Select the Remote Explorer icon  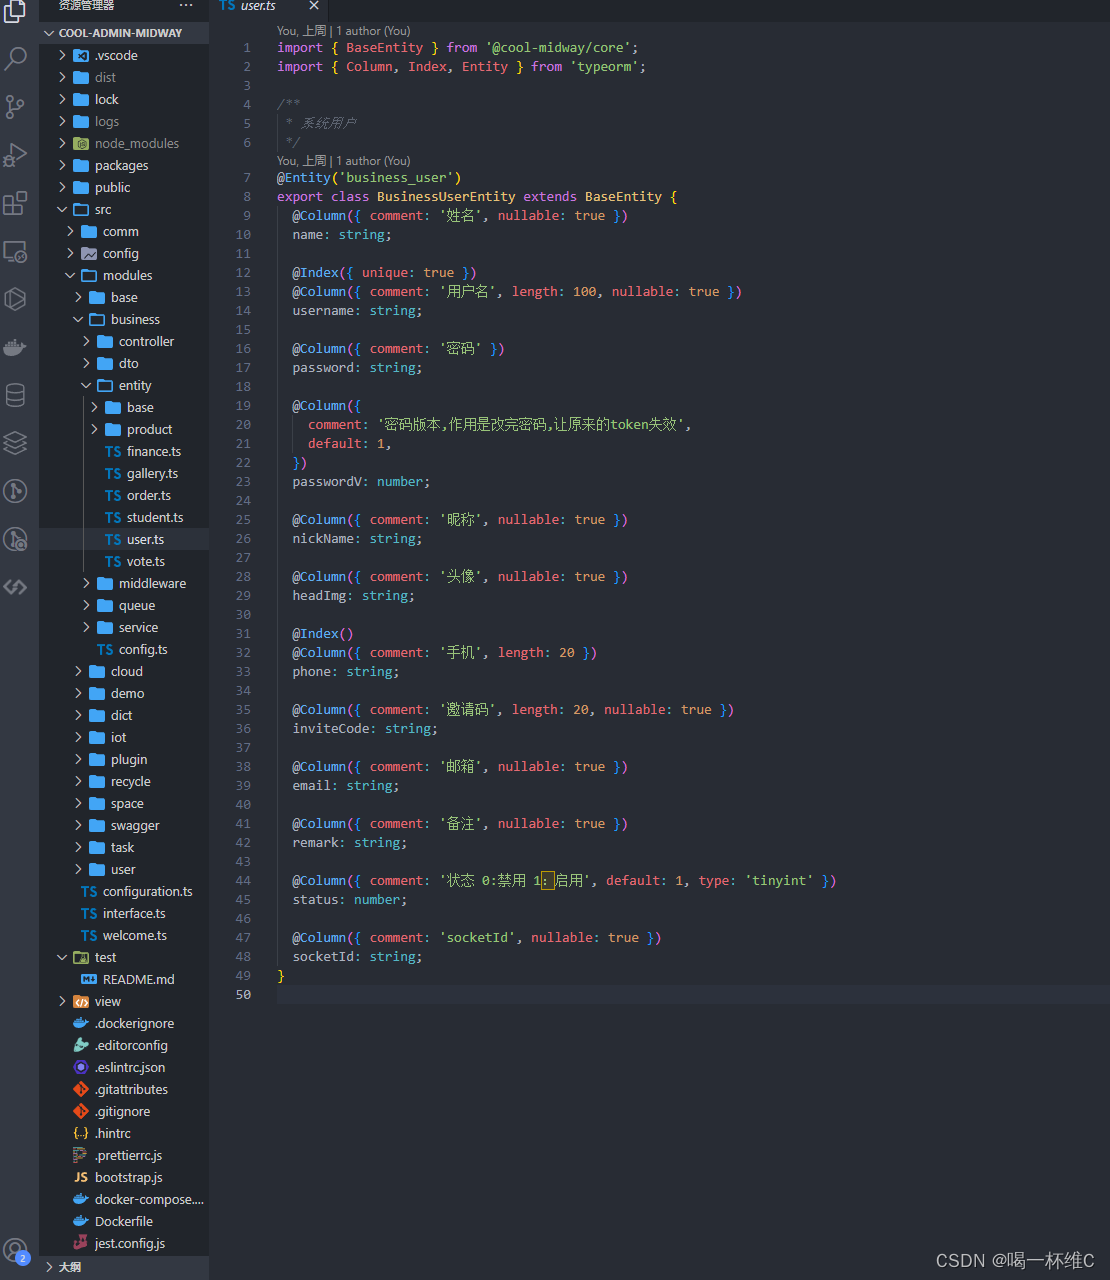click(16, 252)
